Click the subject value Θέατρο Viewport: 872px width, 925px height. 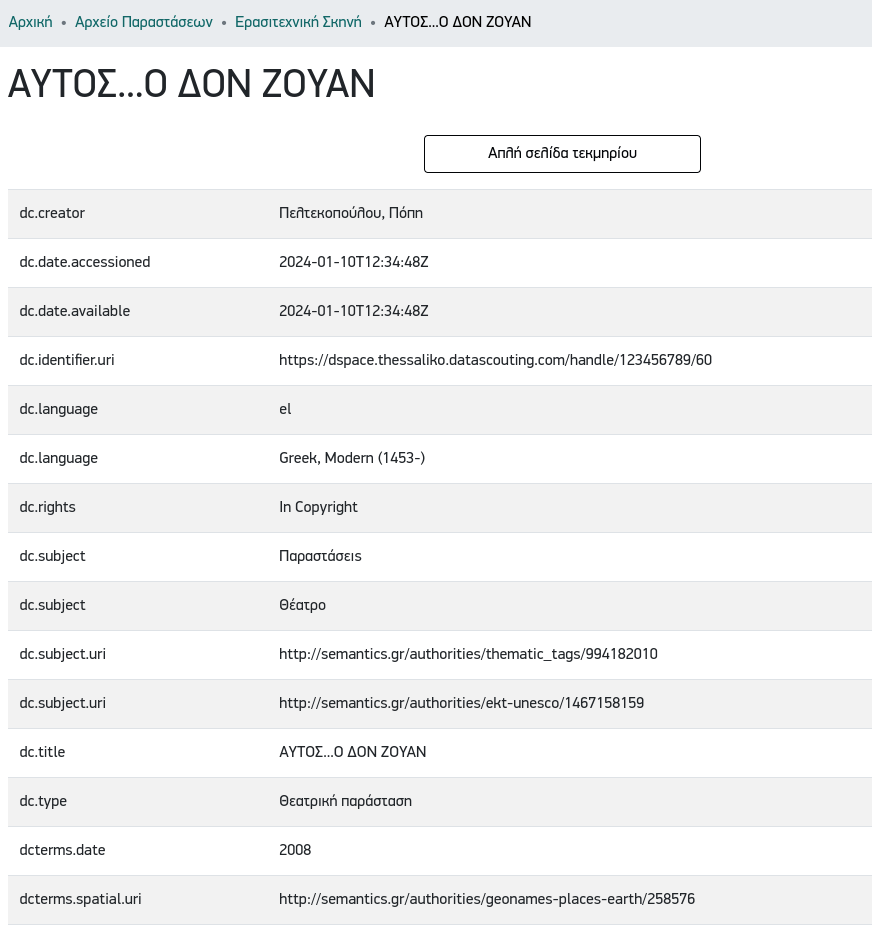(x=302, y=605)
